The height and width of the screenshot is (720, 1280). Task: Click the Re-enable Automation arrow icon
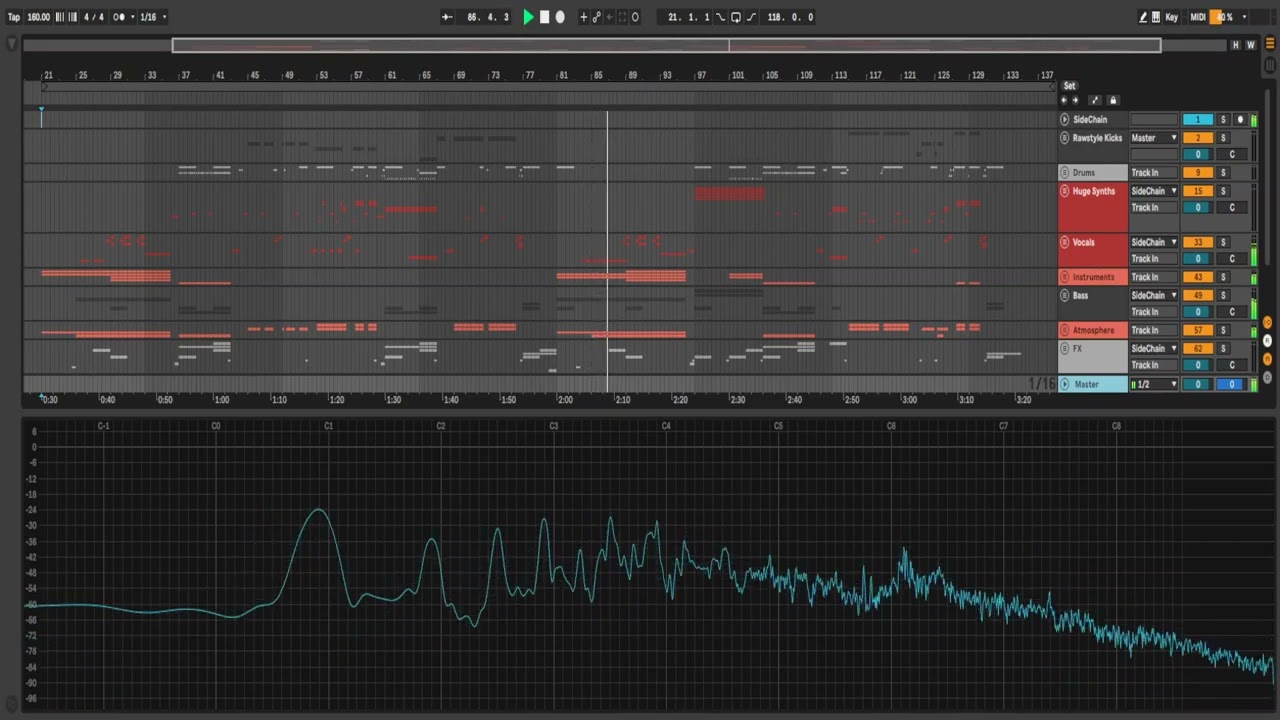coord(610,17)
